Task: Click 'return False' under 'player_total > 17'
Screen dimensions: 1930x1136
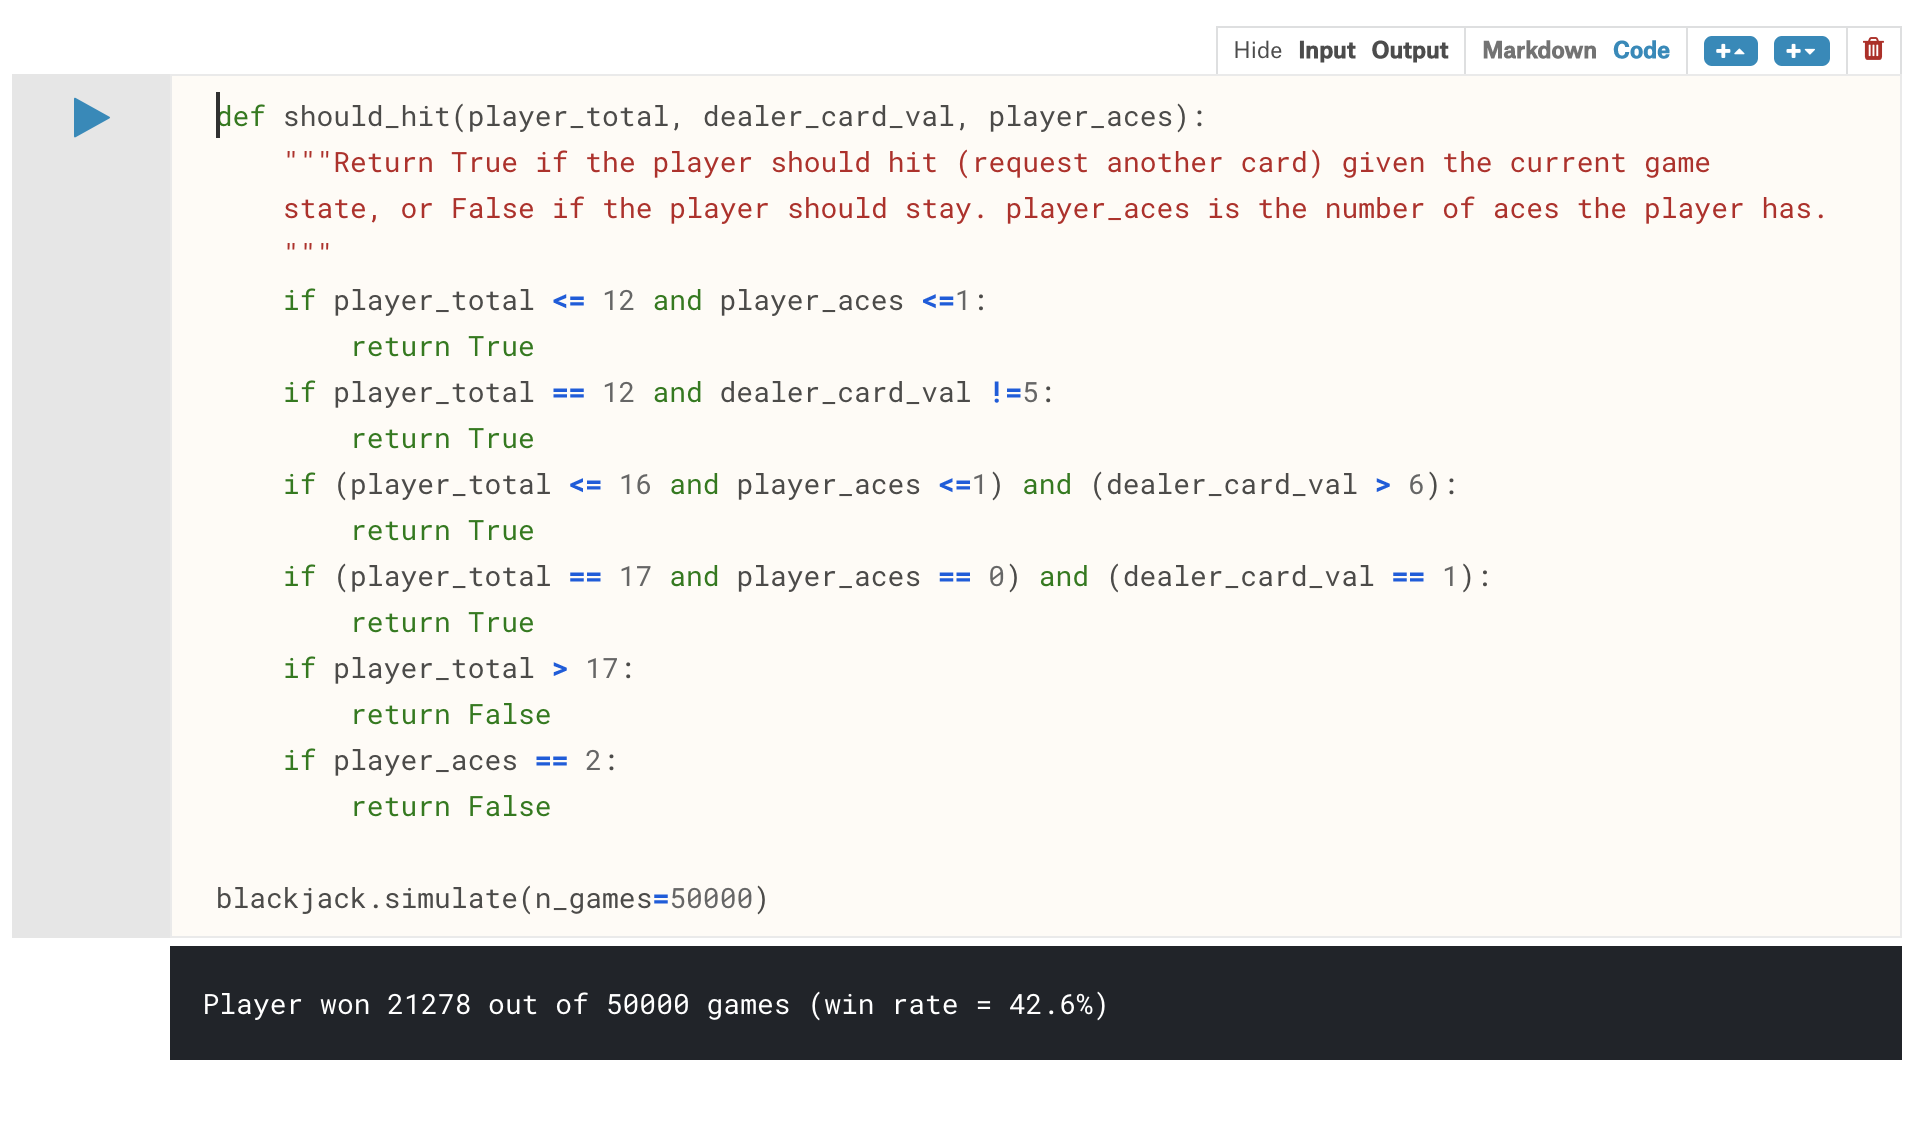Action: click(451, 715)
